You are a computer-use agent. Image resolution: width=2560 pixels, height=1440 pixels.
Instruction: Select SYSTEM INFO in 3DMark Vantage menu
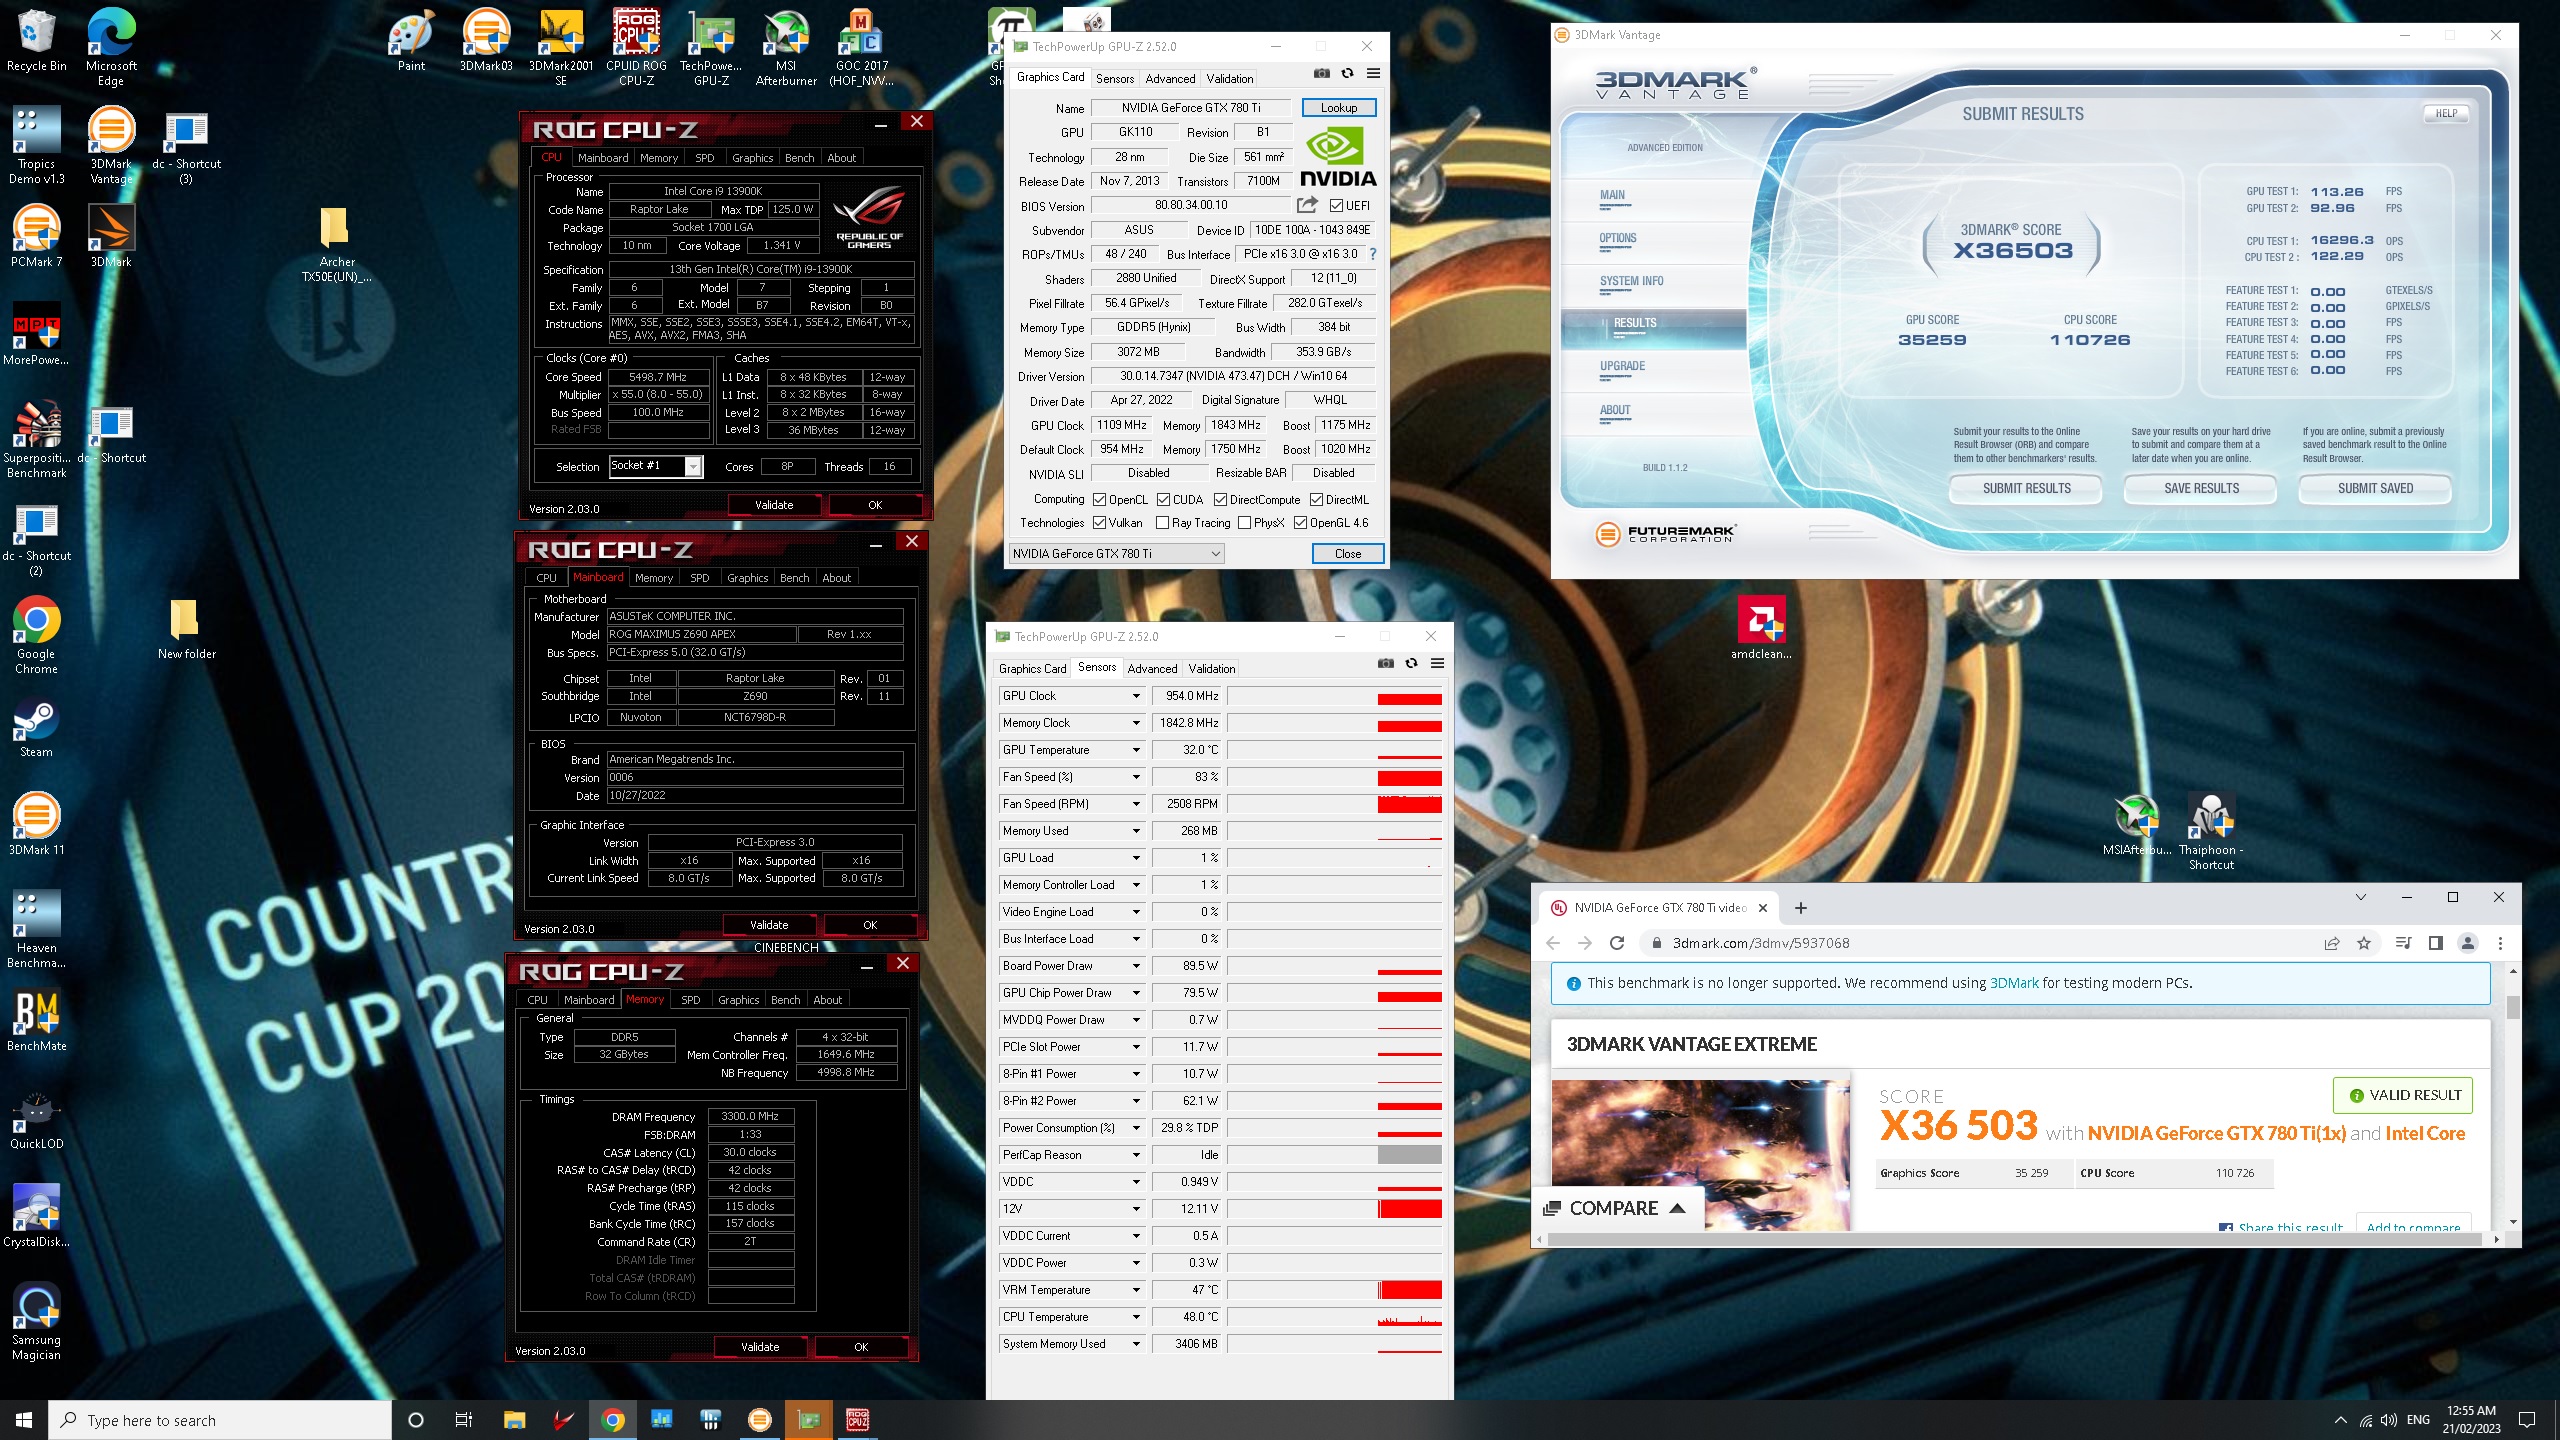[1632, 281]
